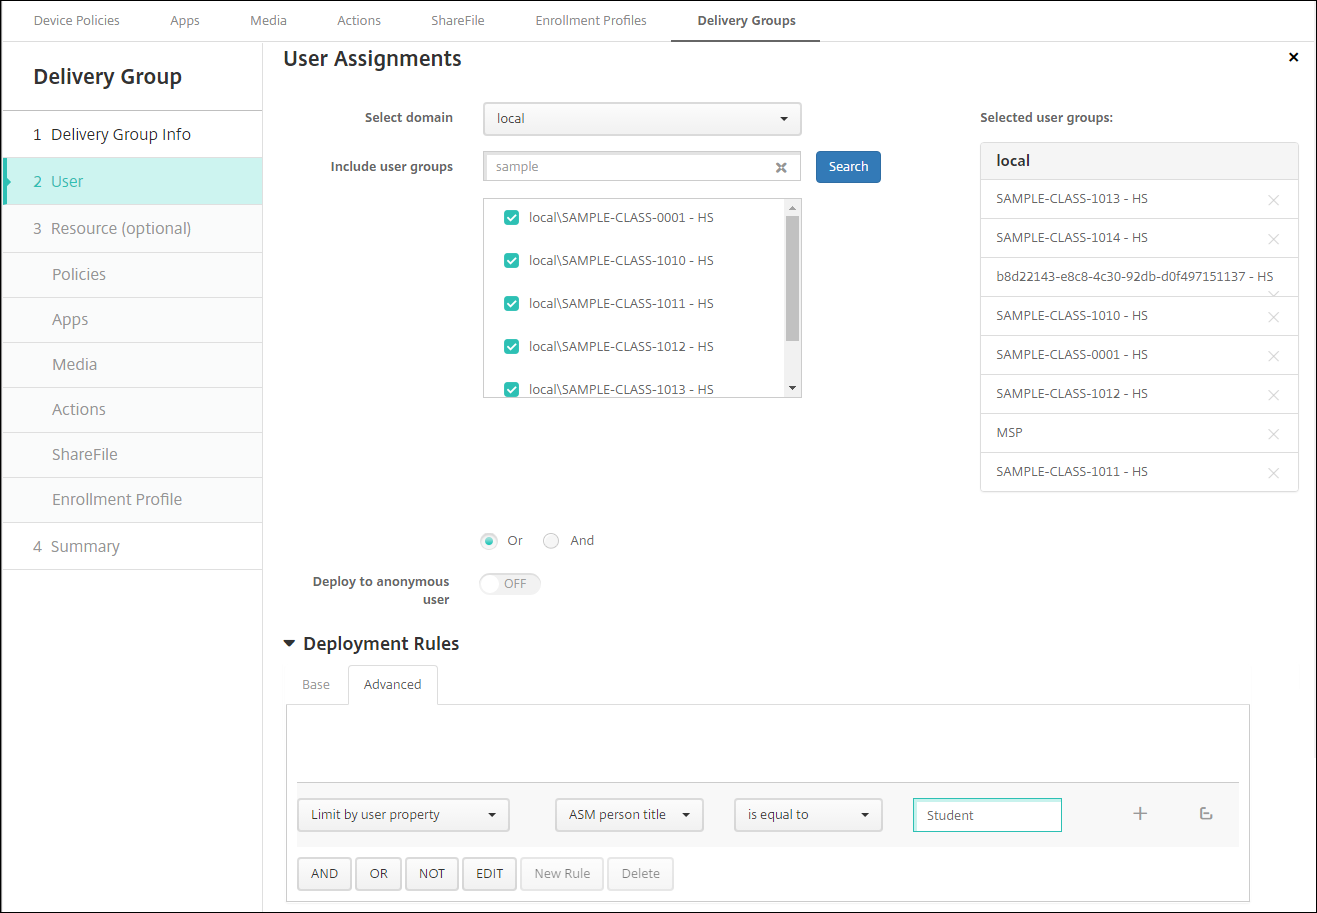Image resolution: width=1317 pixels, height=913 pixels.
Task: Open the ASM person title dropdown
Action: click(x=629, y=815)
